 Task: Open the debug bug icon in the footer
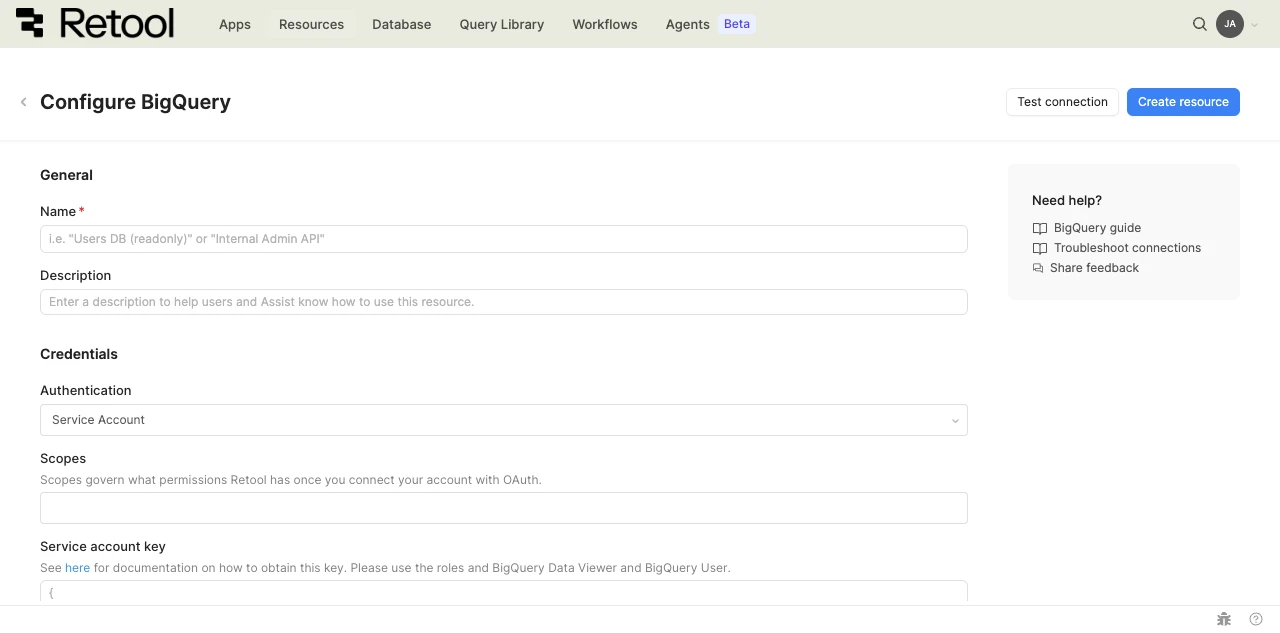[1223, 619]
